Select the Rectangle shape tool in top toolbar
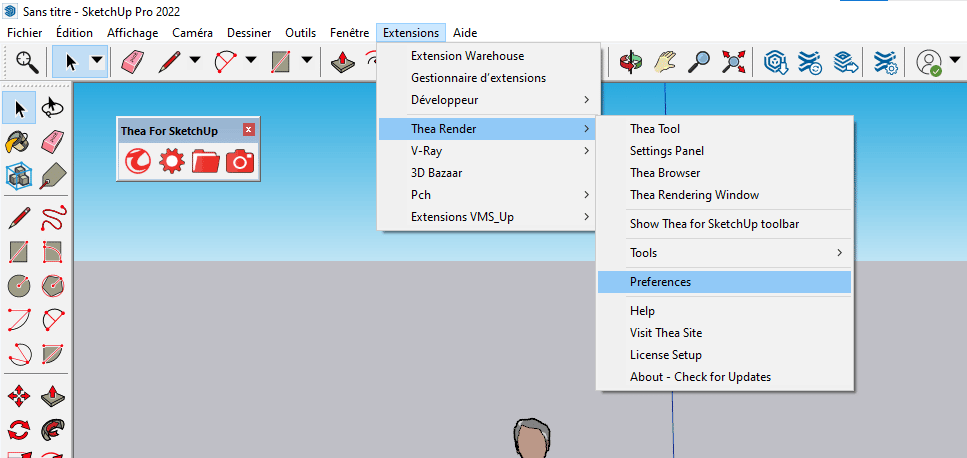Image resolution: width=967 pixels, height=458 pixels. click(x=281, y=61)
